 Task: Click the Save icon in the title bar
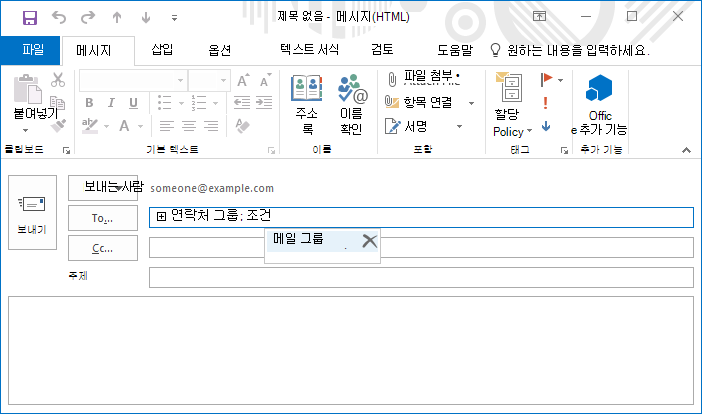(x=30, y=18)
